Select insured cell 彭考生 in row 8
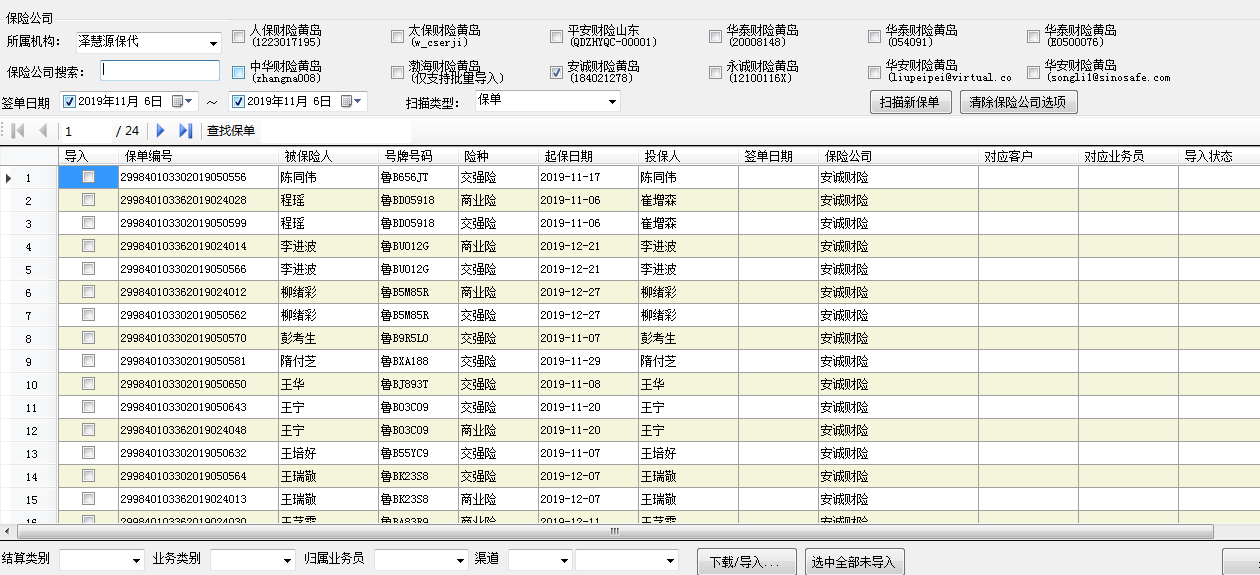 pos(329,338)
